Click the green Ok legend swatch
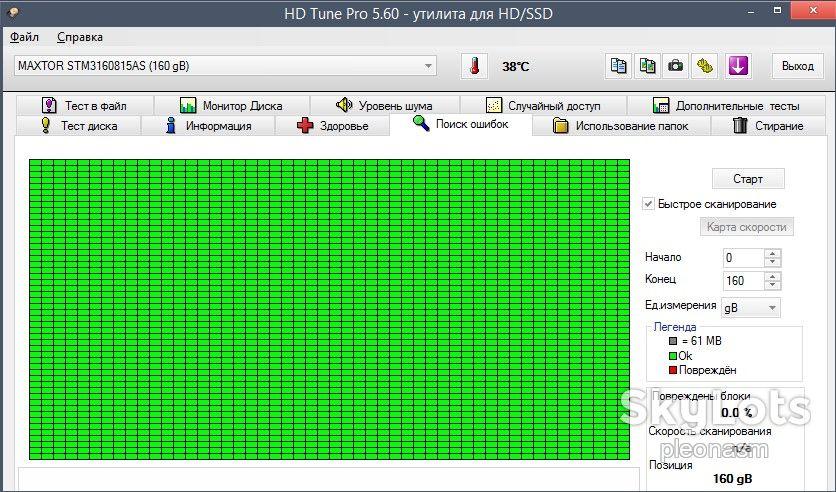This screenshot has width=836, height=492. click(673, 356)
